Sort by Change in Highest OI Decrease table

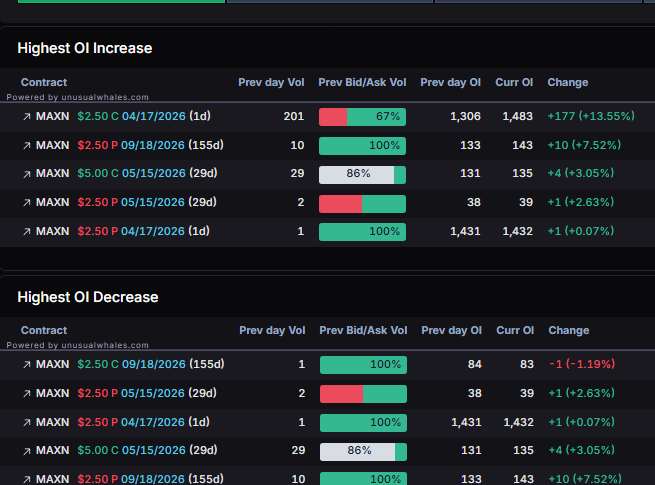coord(569,330)
